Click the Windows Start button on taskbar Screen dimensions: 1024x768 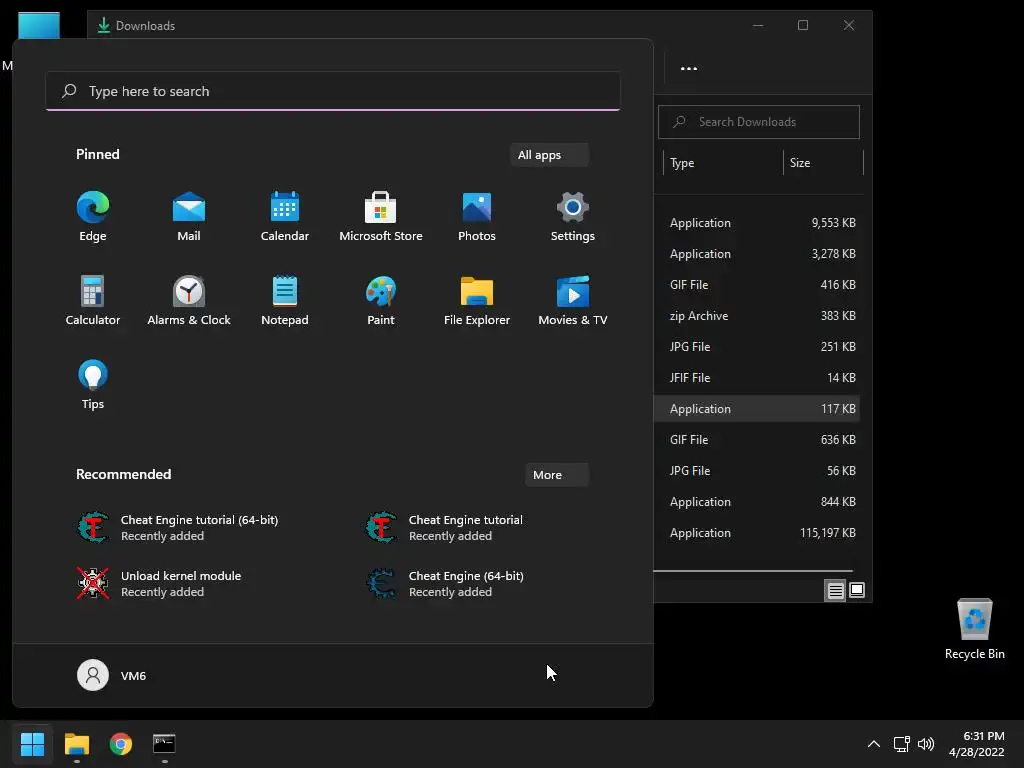(32, 744)
